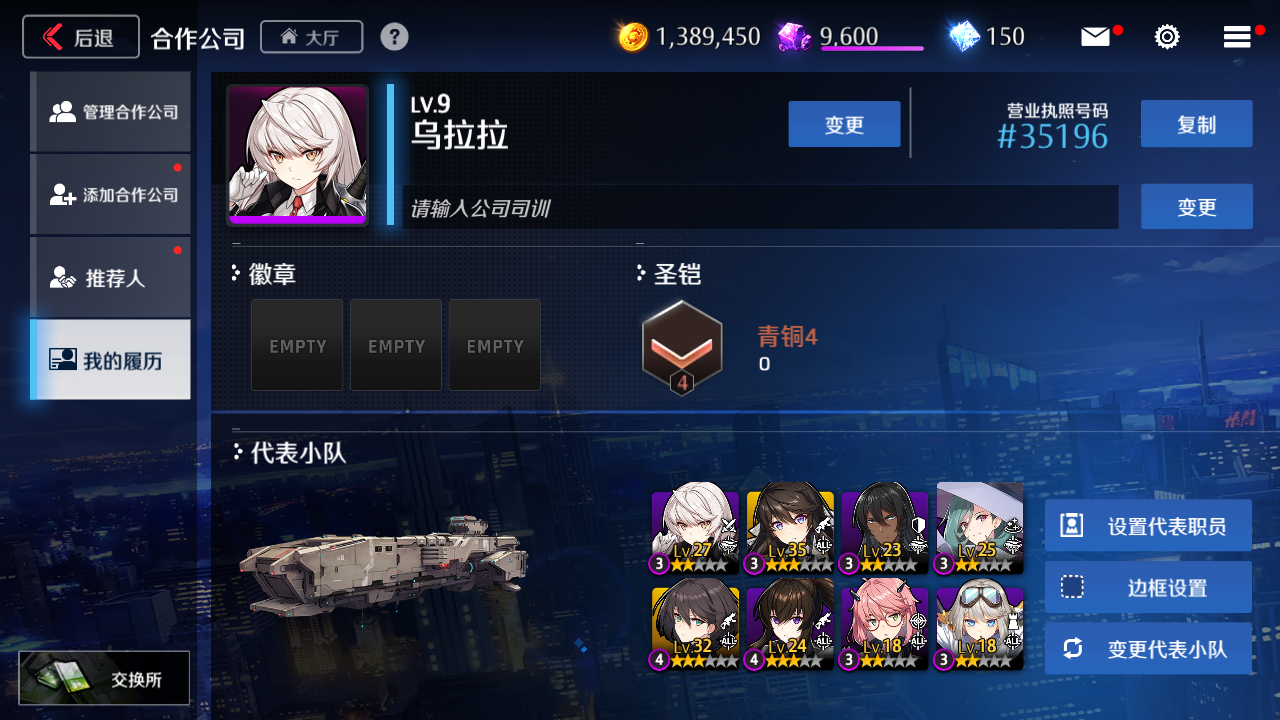
Task: Click the company motto input field
Action: (x=760, y=207)
